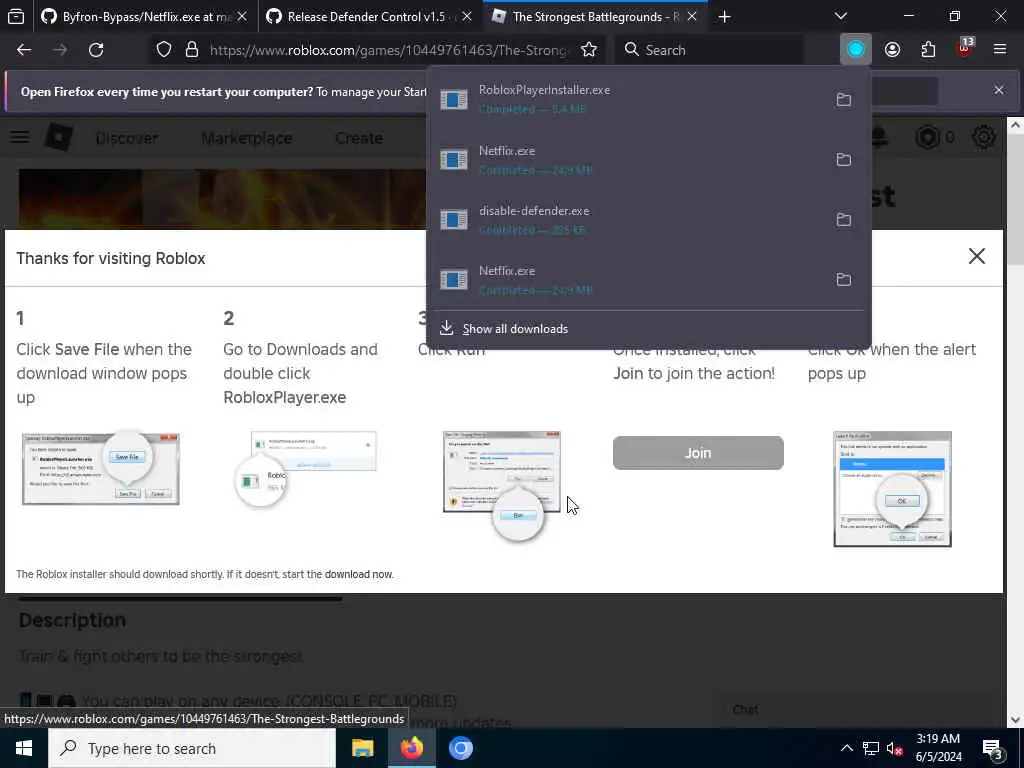Click the Save File step thumbnail
Viewport: 1024px width, 768px height.
[101, 468]
